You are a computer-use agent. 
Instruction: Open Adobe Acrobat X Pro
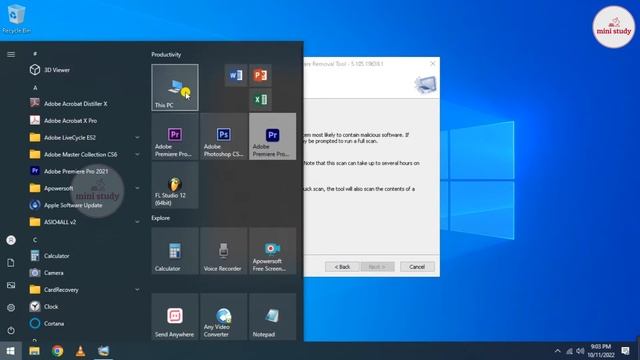85,121
